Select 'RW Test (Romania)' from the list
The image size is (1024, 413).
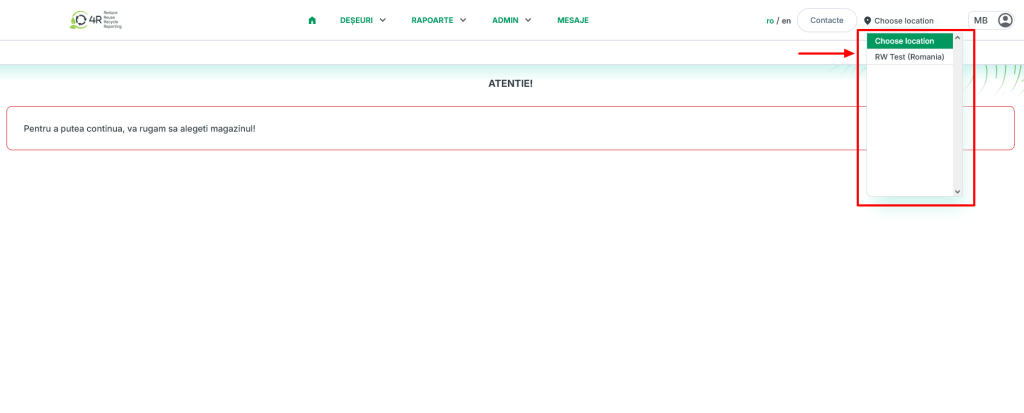point(909,57)
